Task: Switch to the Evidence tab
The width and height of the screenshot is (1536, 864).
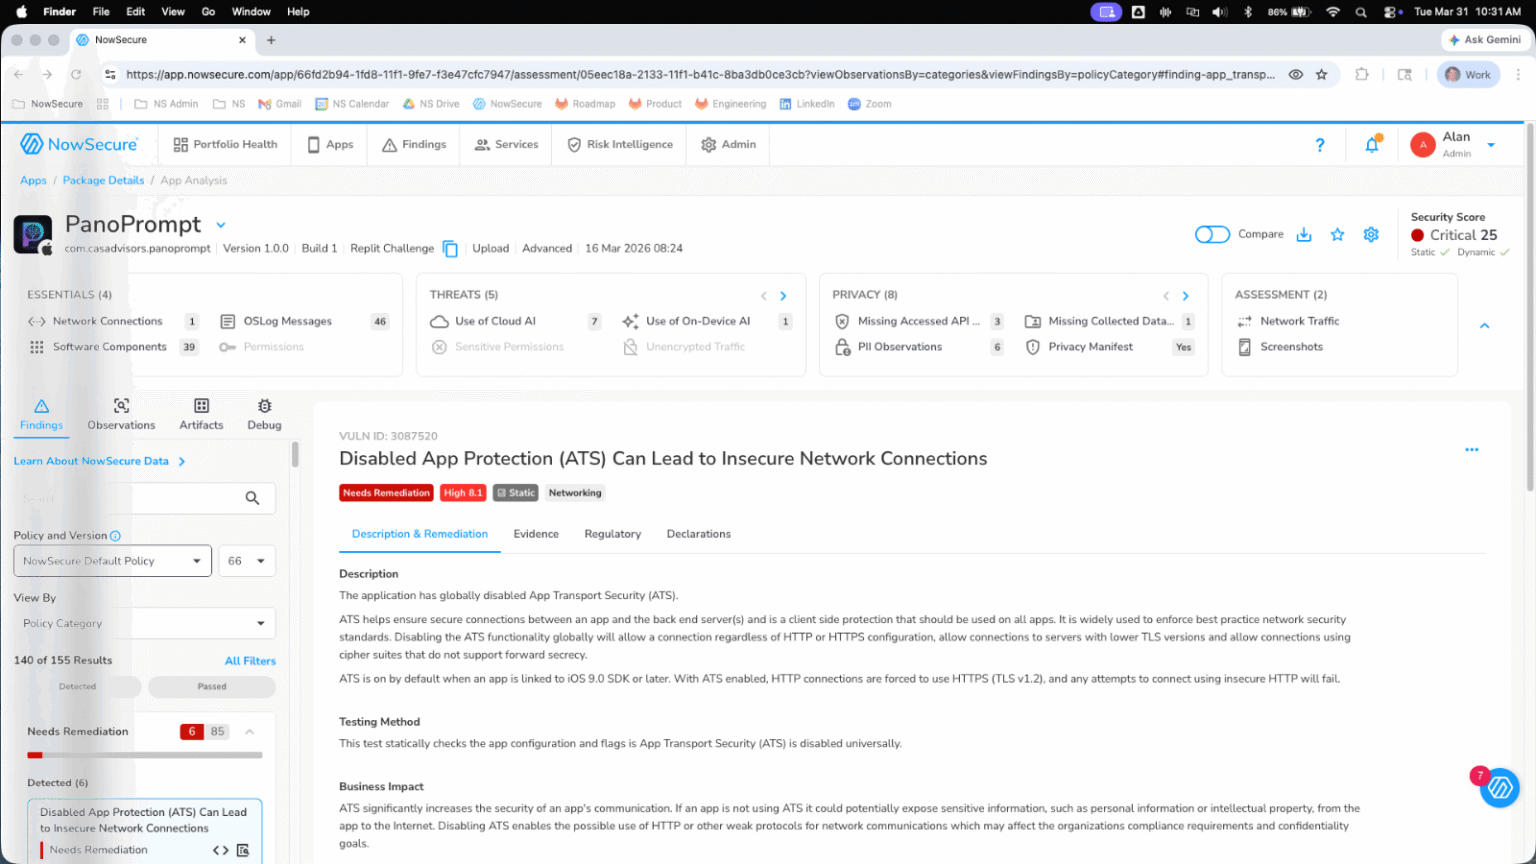Action: coord(536,534)
